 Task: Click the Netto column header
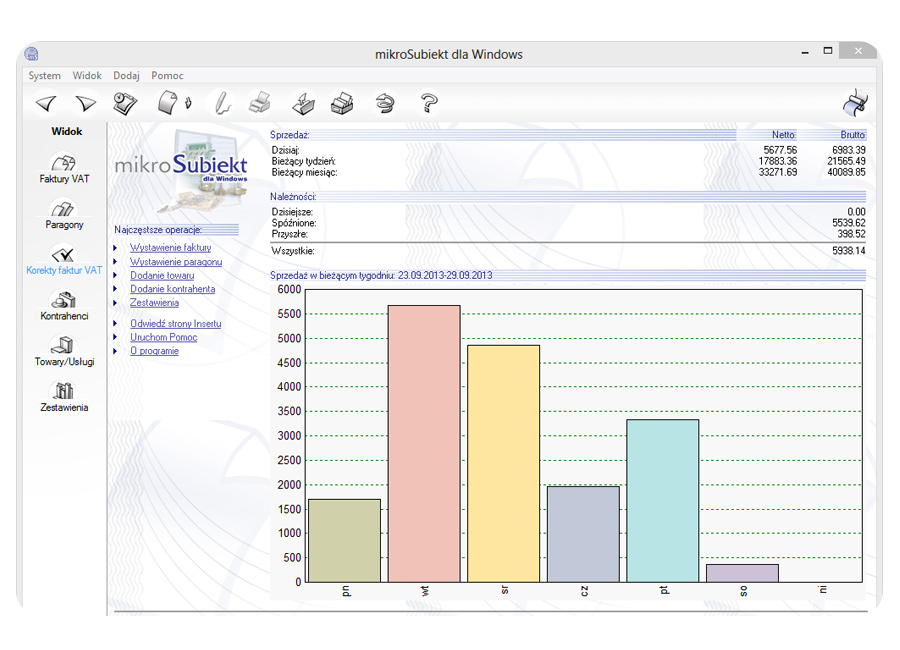[783, 135]
